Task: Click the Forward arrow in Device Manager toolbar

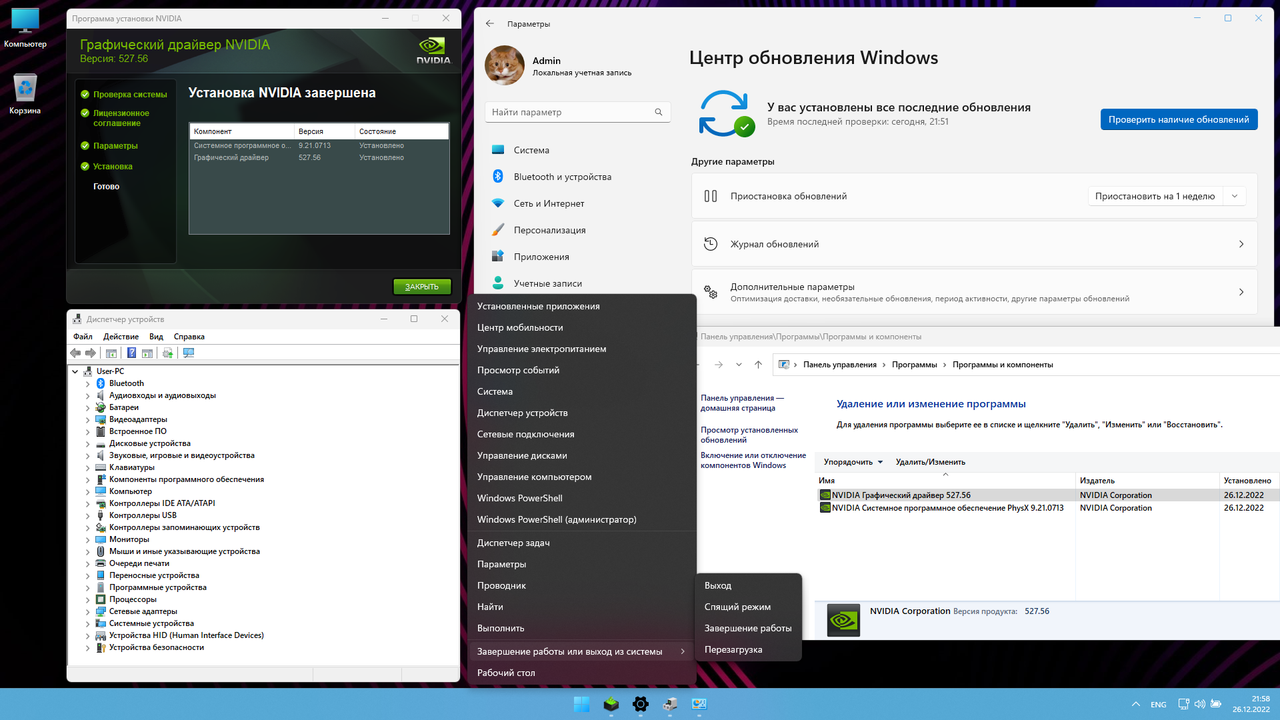Action: (x=91, y=353)
